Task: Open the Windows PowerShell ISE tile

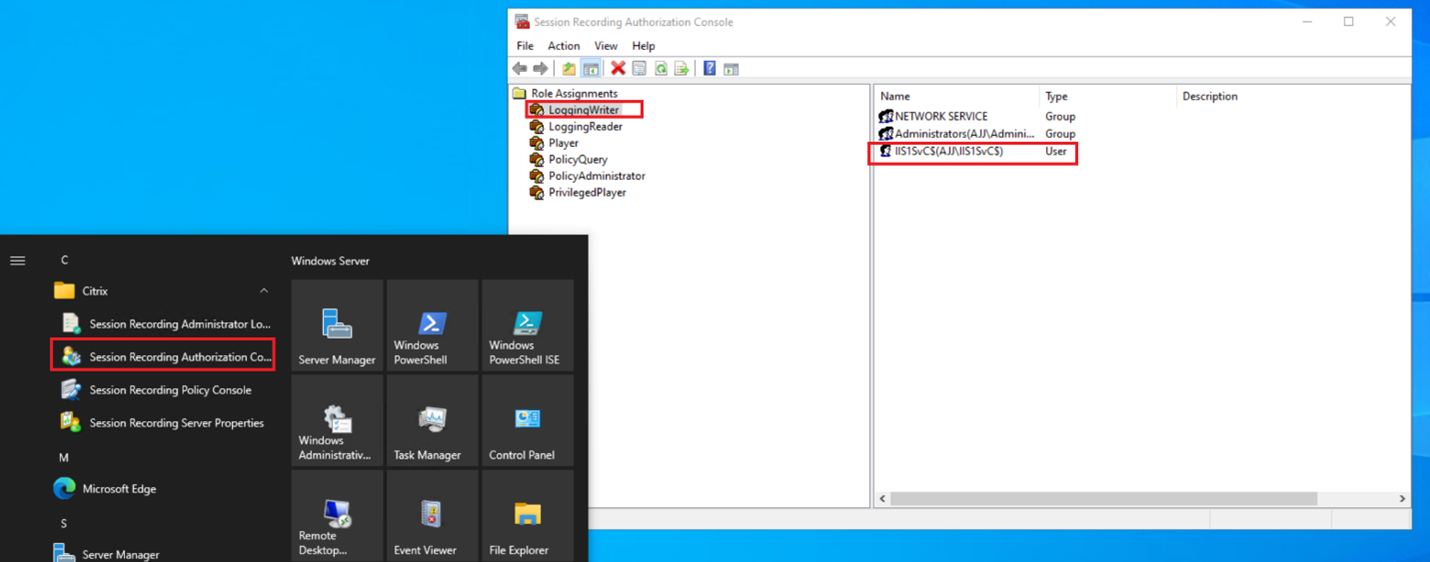Action: point(527,326)
